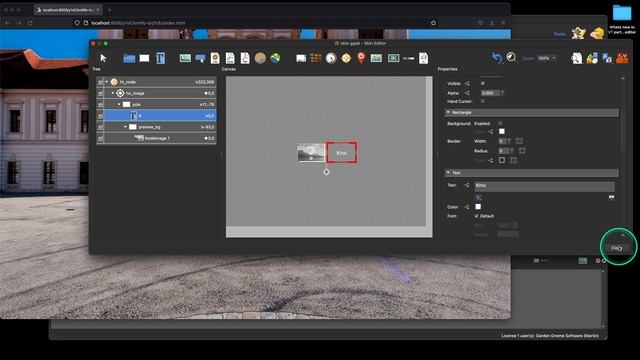The width and height of the screenshot is (640, 360).
Task: Toggle the Hand Cursor checkbox
Action: 483,101
